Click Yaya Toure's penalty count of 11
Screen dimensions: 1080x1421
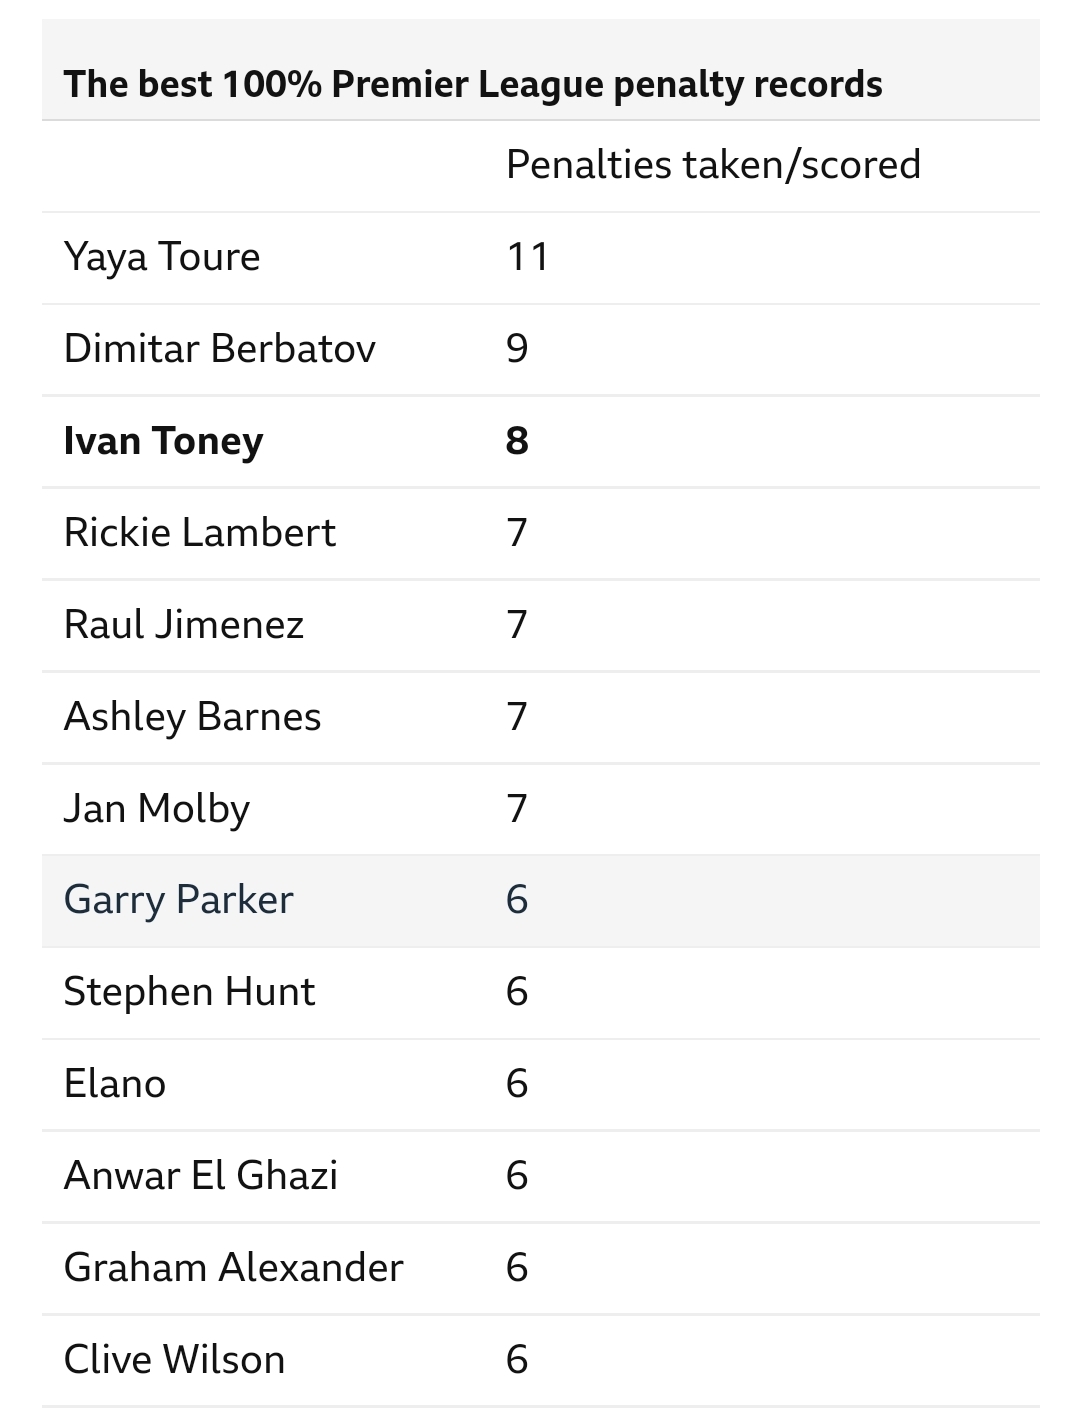pyautogui.click(x=527, y=257)
